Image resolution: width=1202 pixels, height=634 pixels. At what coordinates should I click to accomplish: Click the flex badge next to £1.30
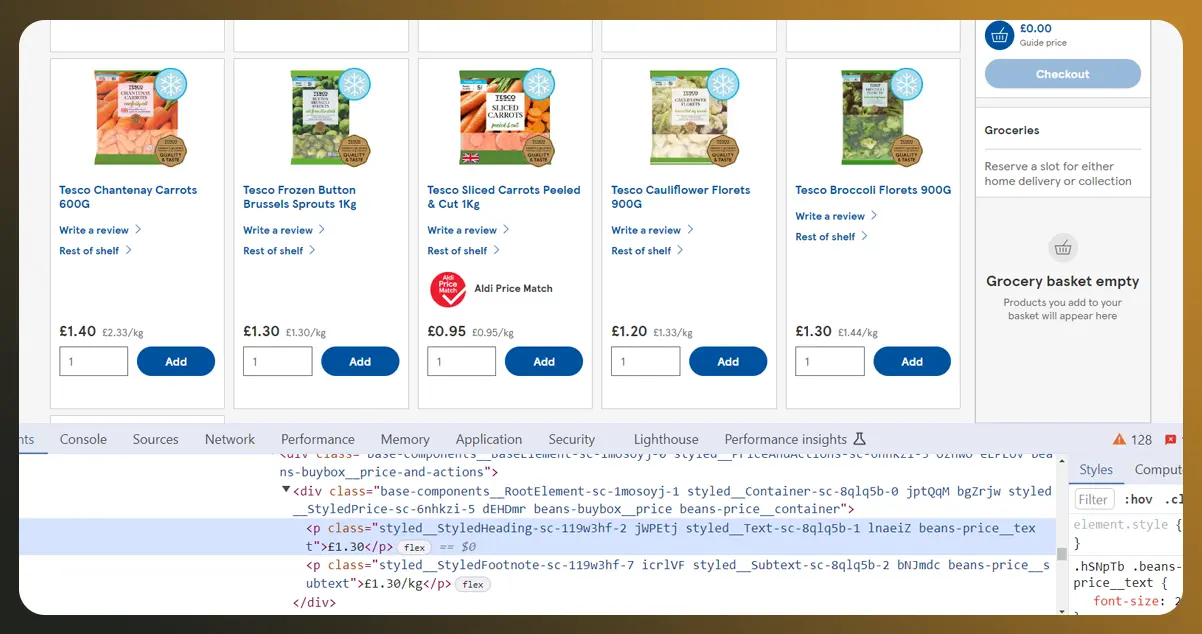(414, 548)
